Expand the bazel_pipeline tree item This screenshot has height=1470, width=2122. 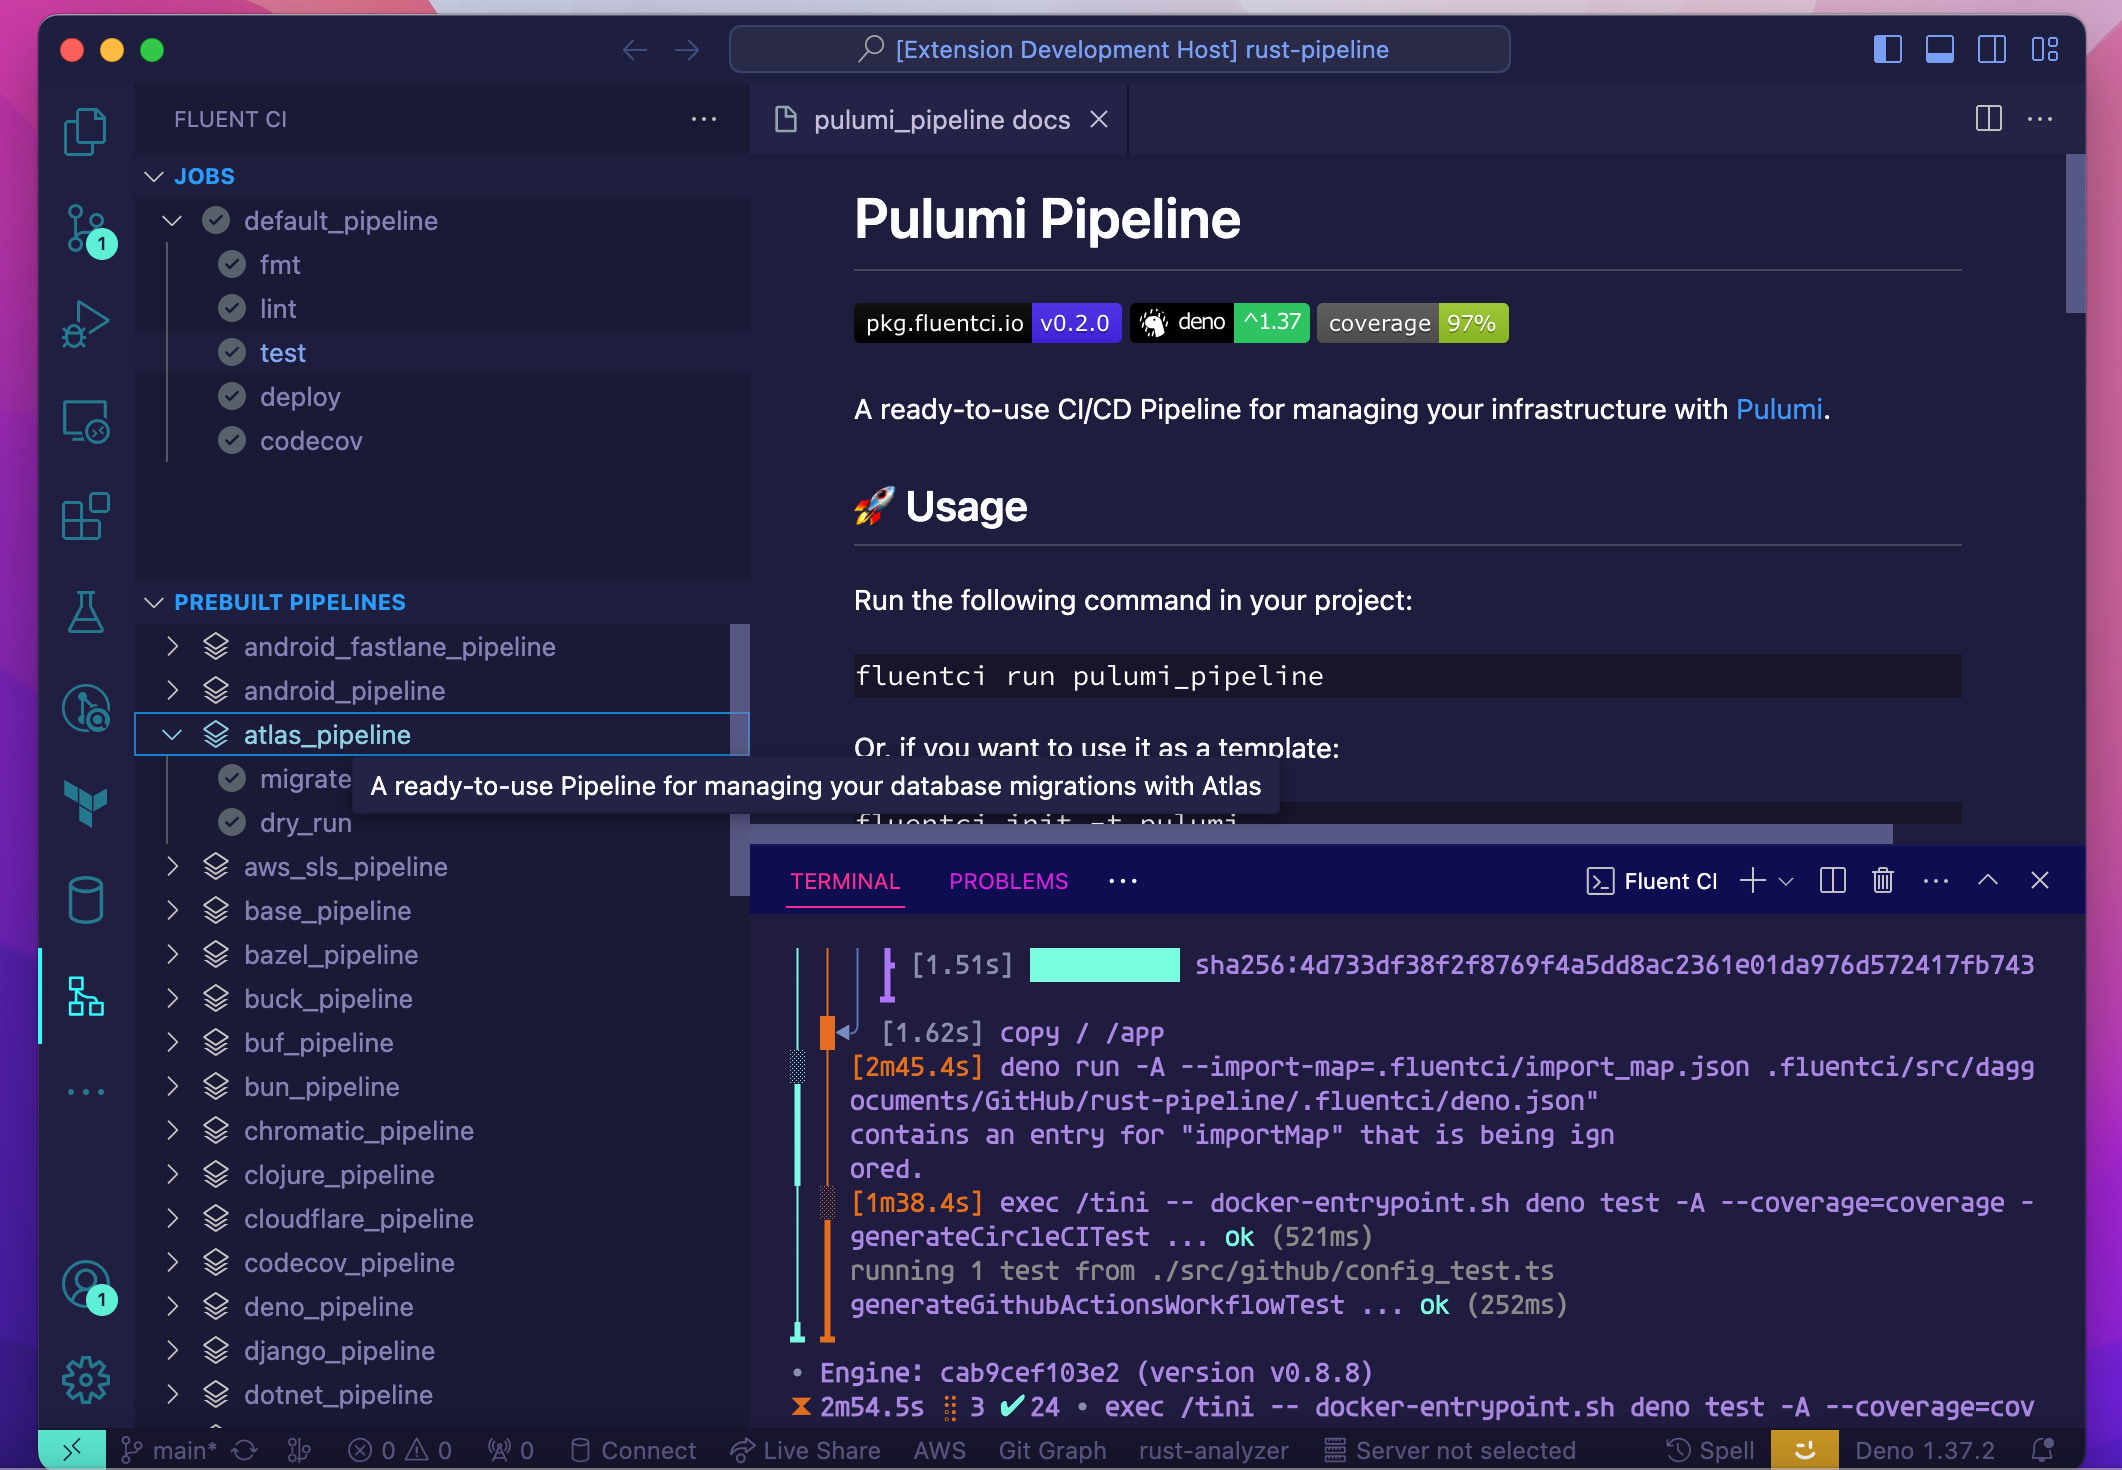coord(173,954)
